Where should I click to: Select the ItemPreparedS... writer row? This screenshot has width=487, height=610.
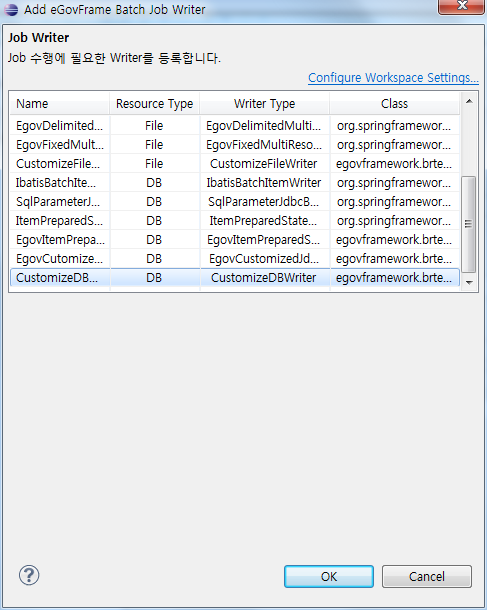[235, 221]
